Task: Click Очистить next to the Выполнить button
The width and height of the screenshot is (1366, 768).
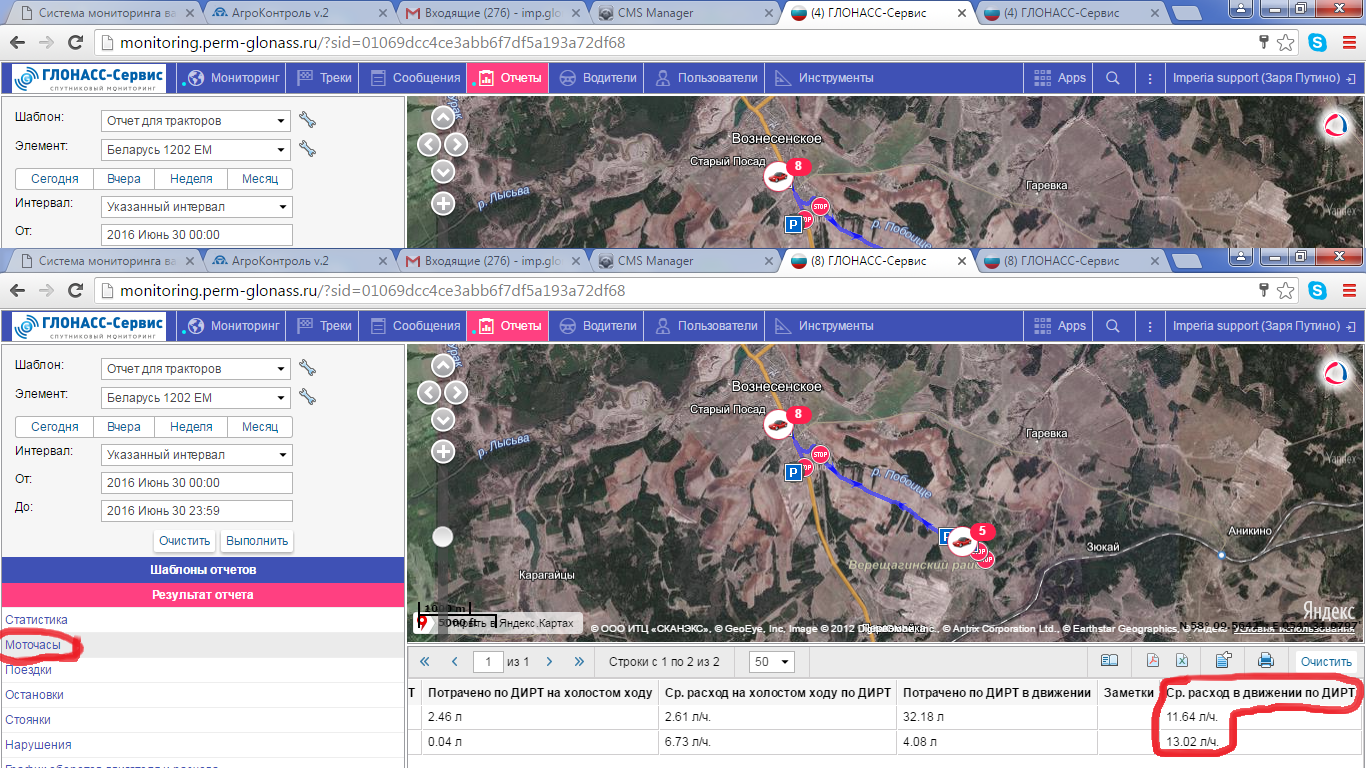Action: (185, 541)
